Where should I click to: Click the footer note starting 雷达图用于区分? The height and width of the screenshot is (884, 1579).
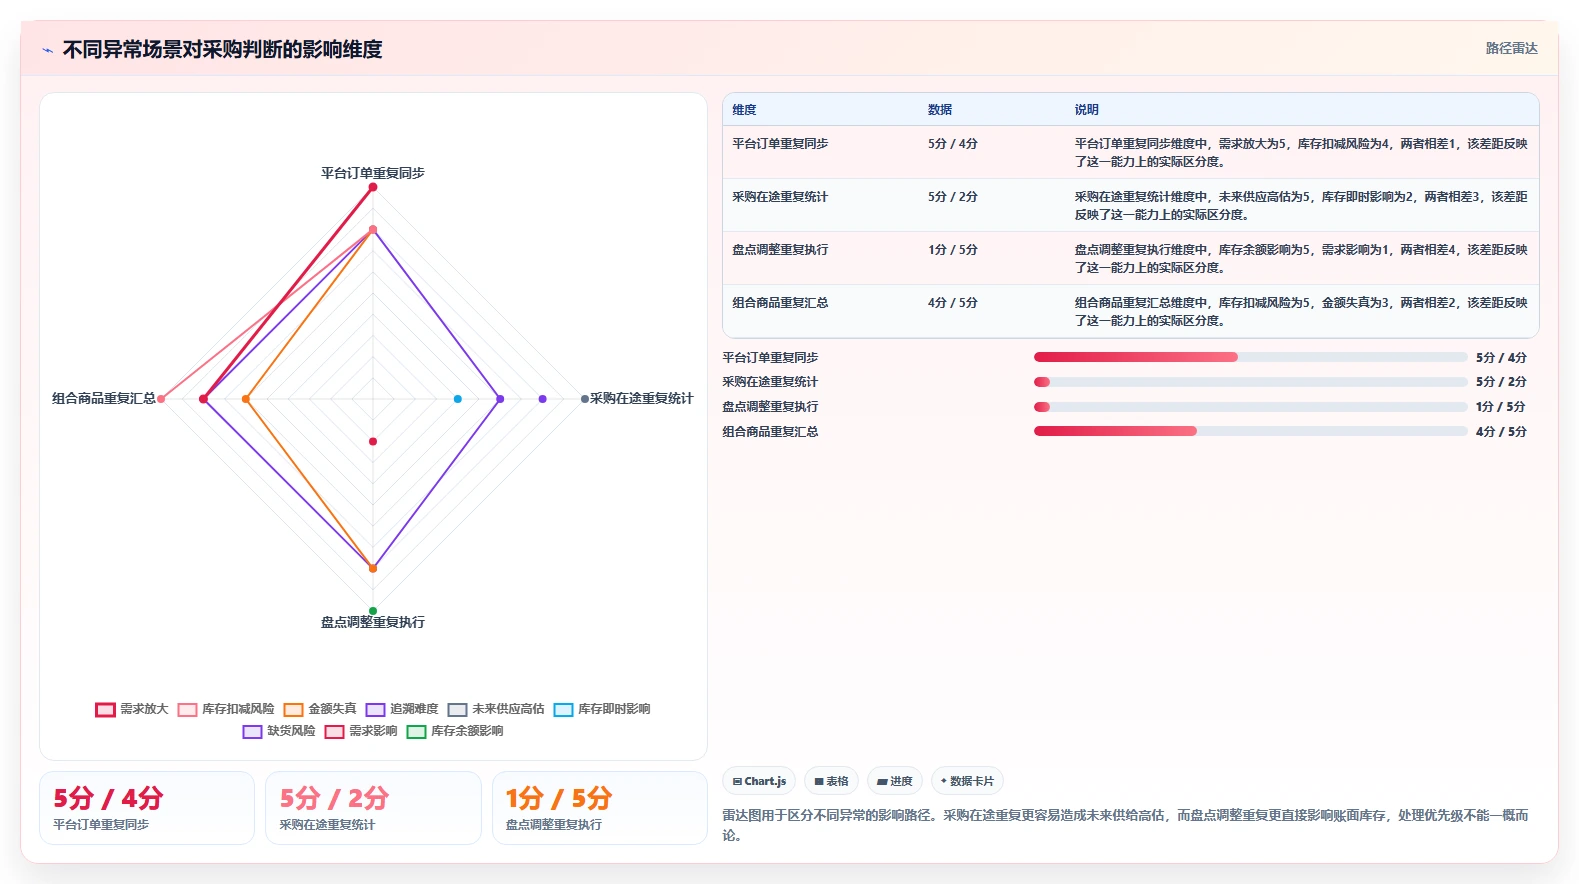tap(1126, 825)
